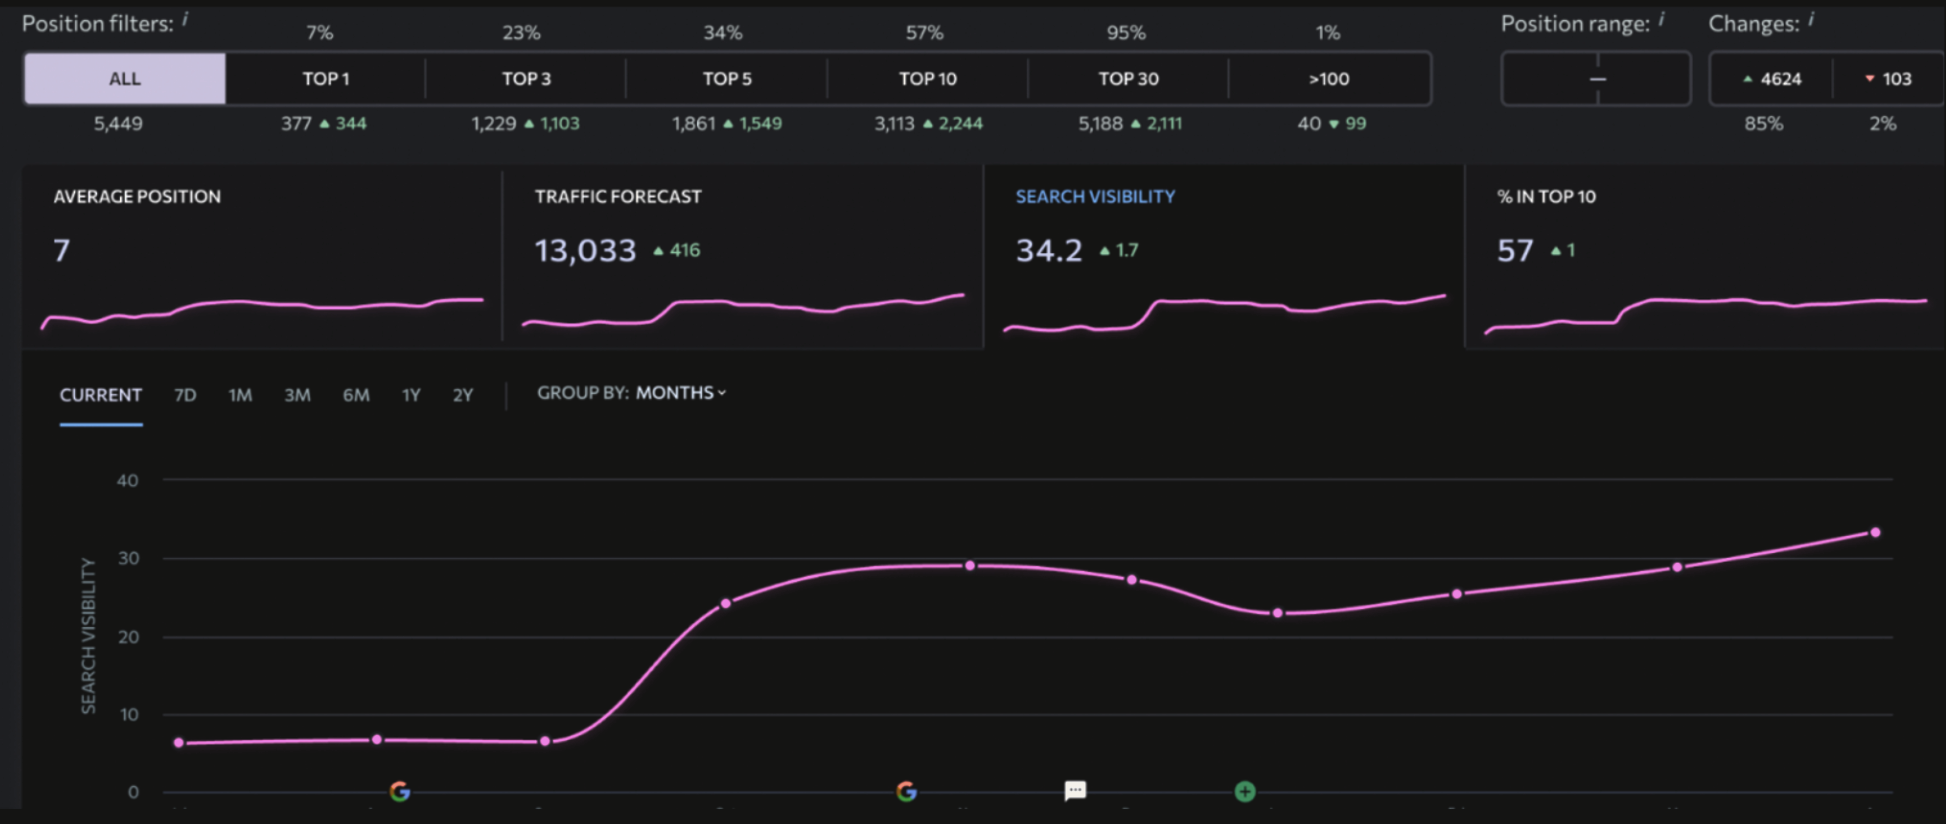Select the >100 position filter

(x=1329, y=79)
